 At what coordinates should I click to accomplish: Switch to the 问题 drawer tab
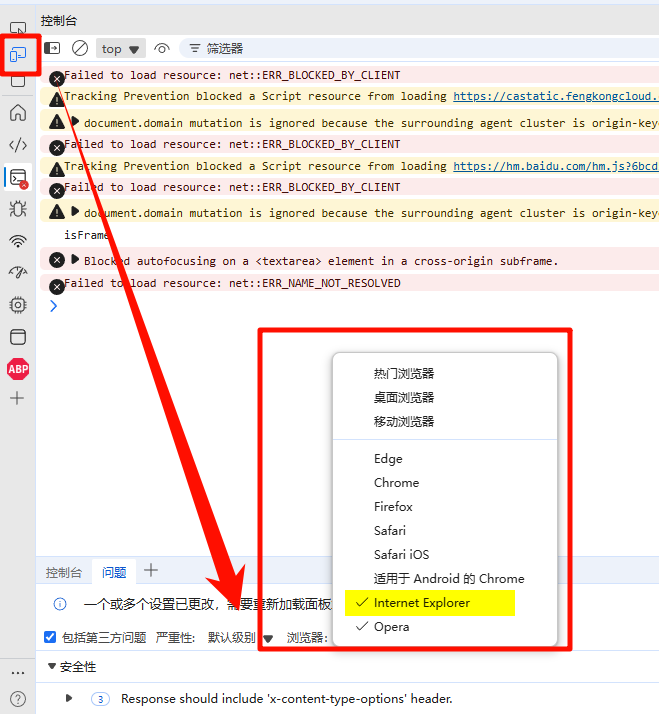(x=114, y=572)
